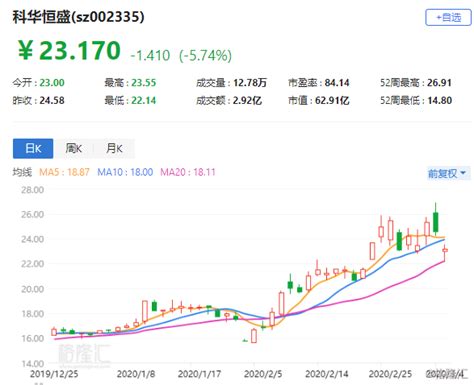Select the 日K daily chart tab
The width and height of the screenshot is (474, 385).
click(33, 148)
